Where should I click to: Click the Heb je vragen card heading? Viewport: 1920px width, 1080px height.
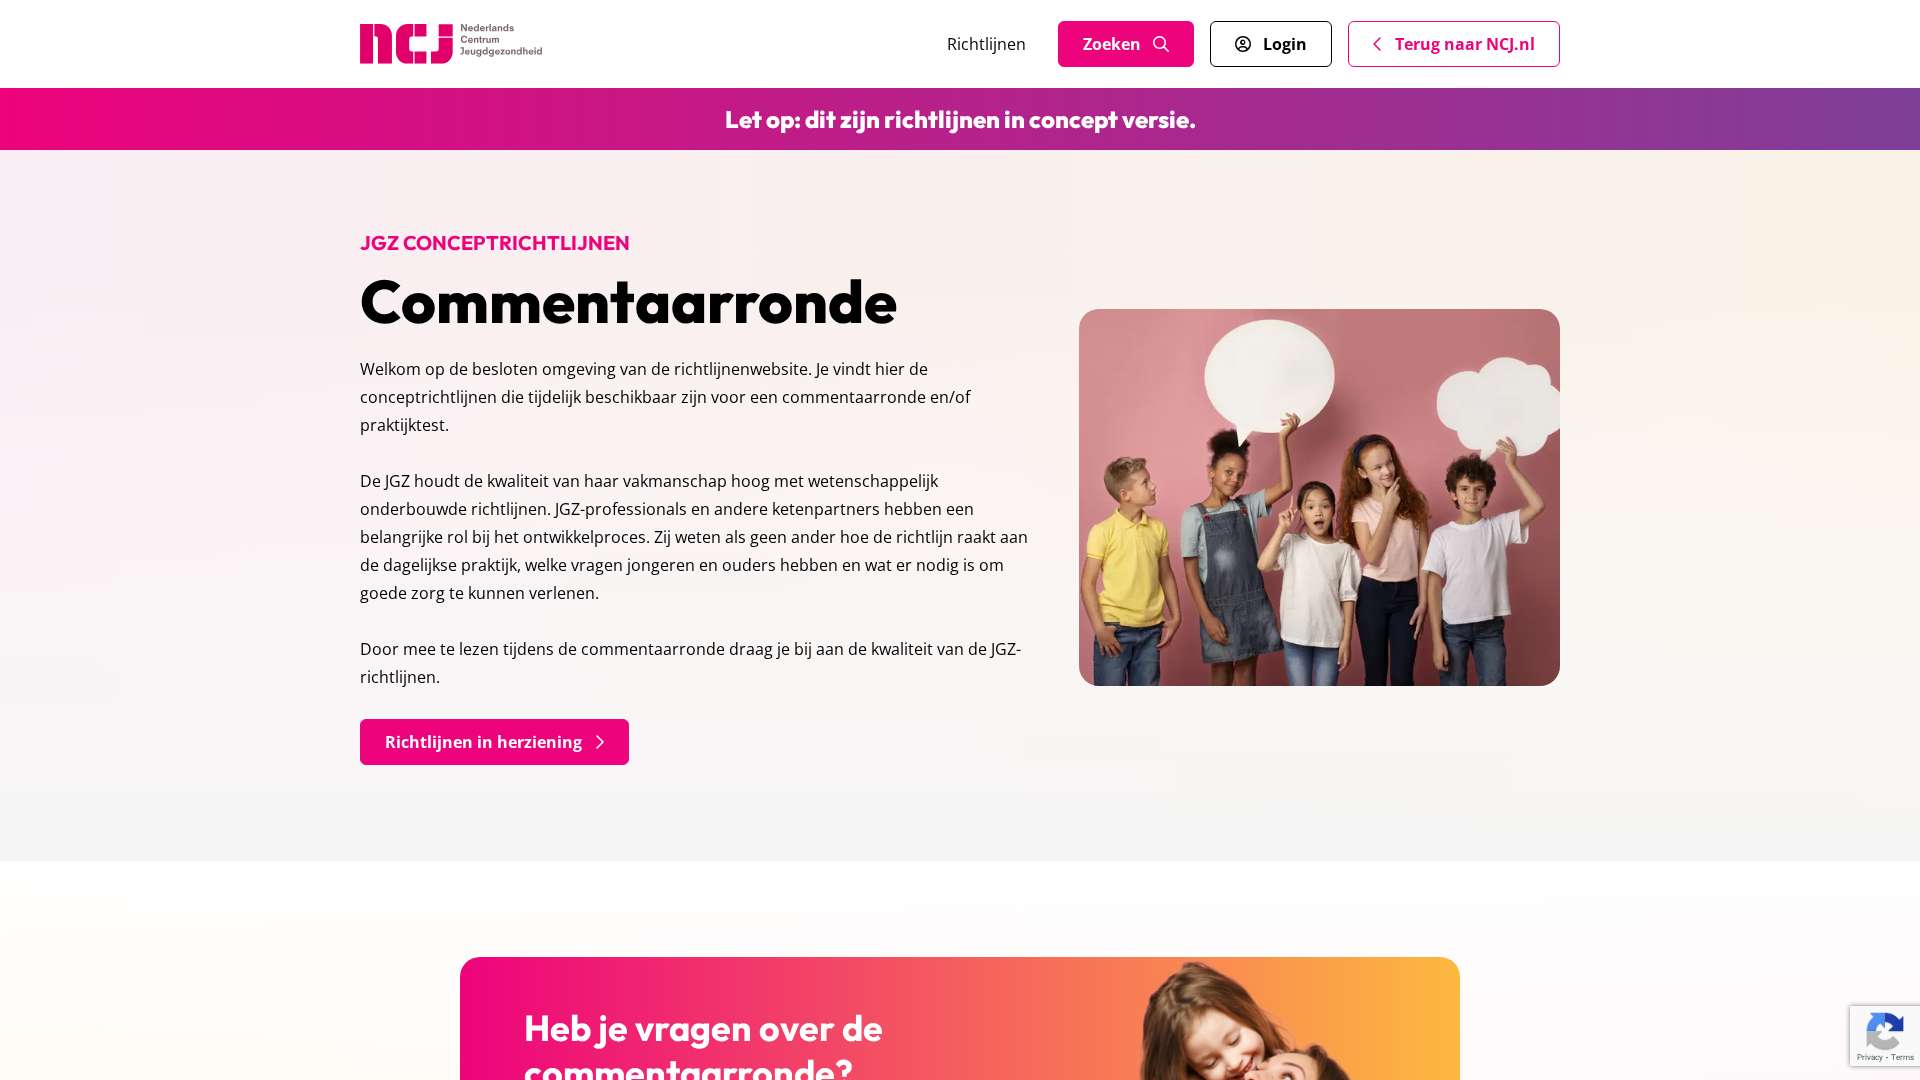tap(703, 1046)
